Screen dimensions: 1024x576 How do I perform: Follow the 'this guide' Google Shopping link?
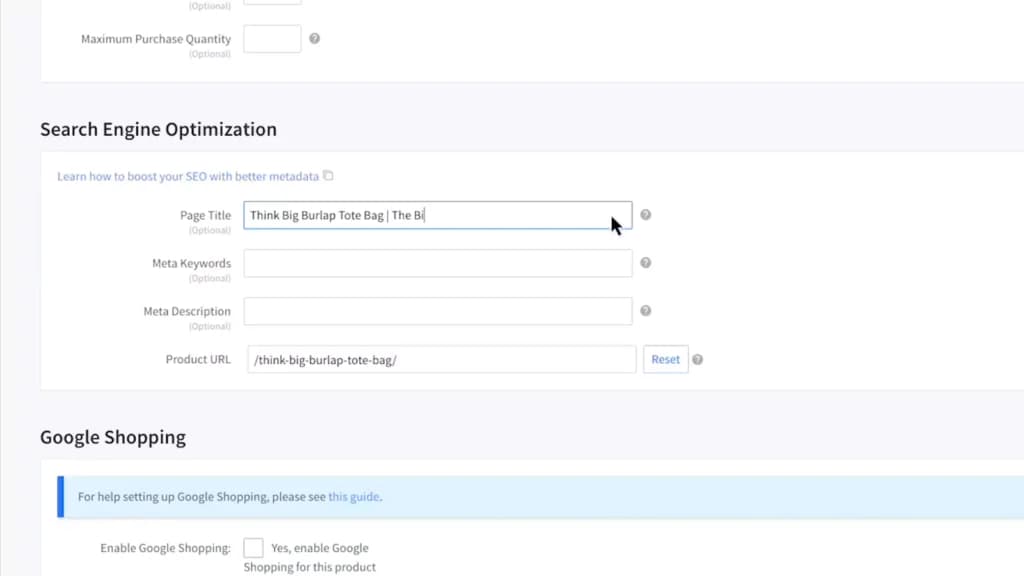pos(353,496)
